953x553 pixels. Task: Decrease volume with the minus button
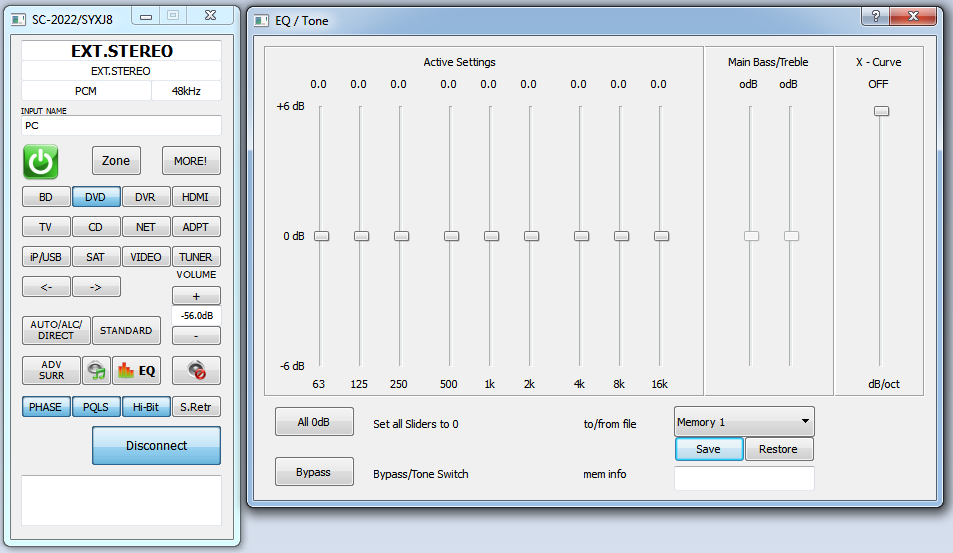click(x=196, y=335)
